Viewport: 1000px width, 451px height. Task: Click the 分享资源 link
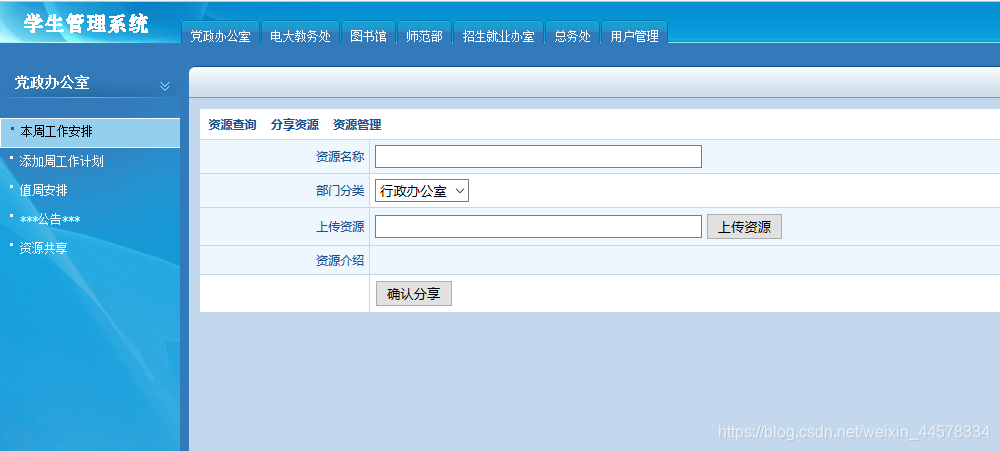(x=295, y=125)
